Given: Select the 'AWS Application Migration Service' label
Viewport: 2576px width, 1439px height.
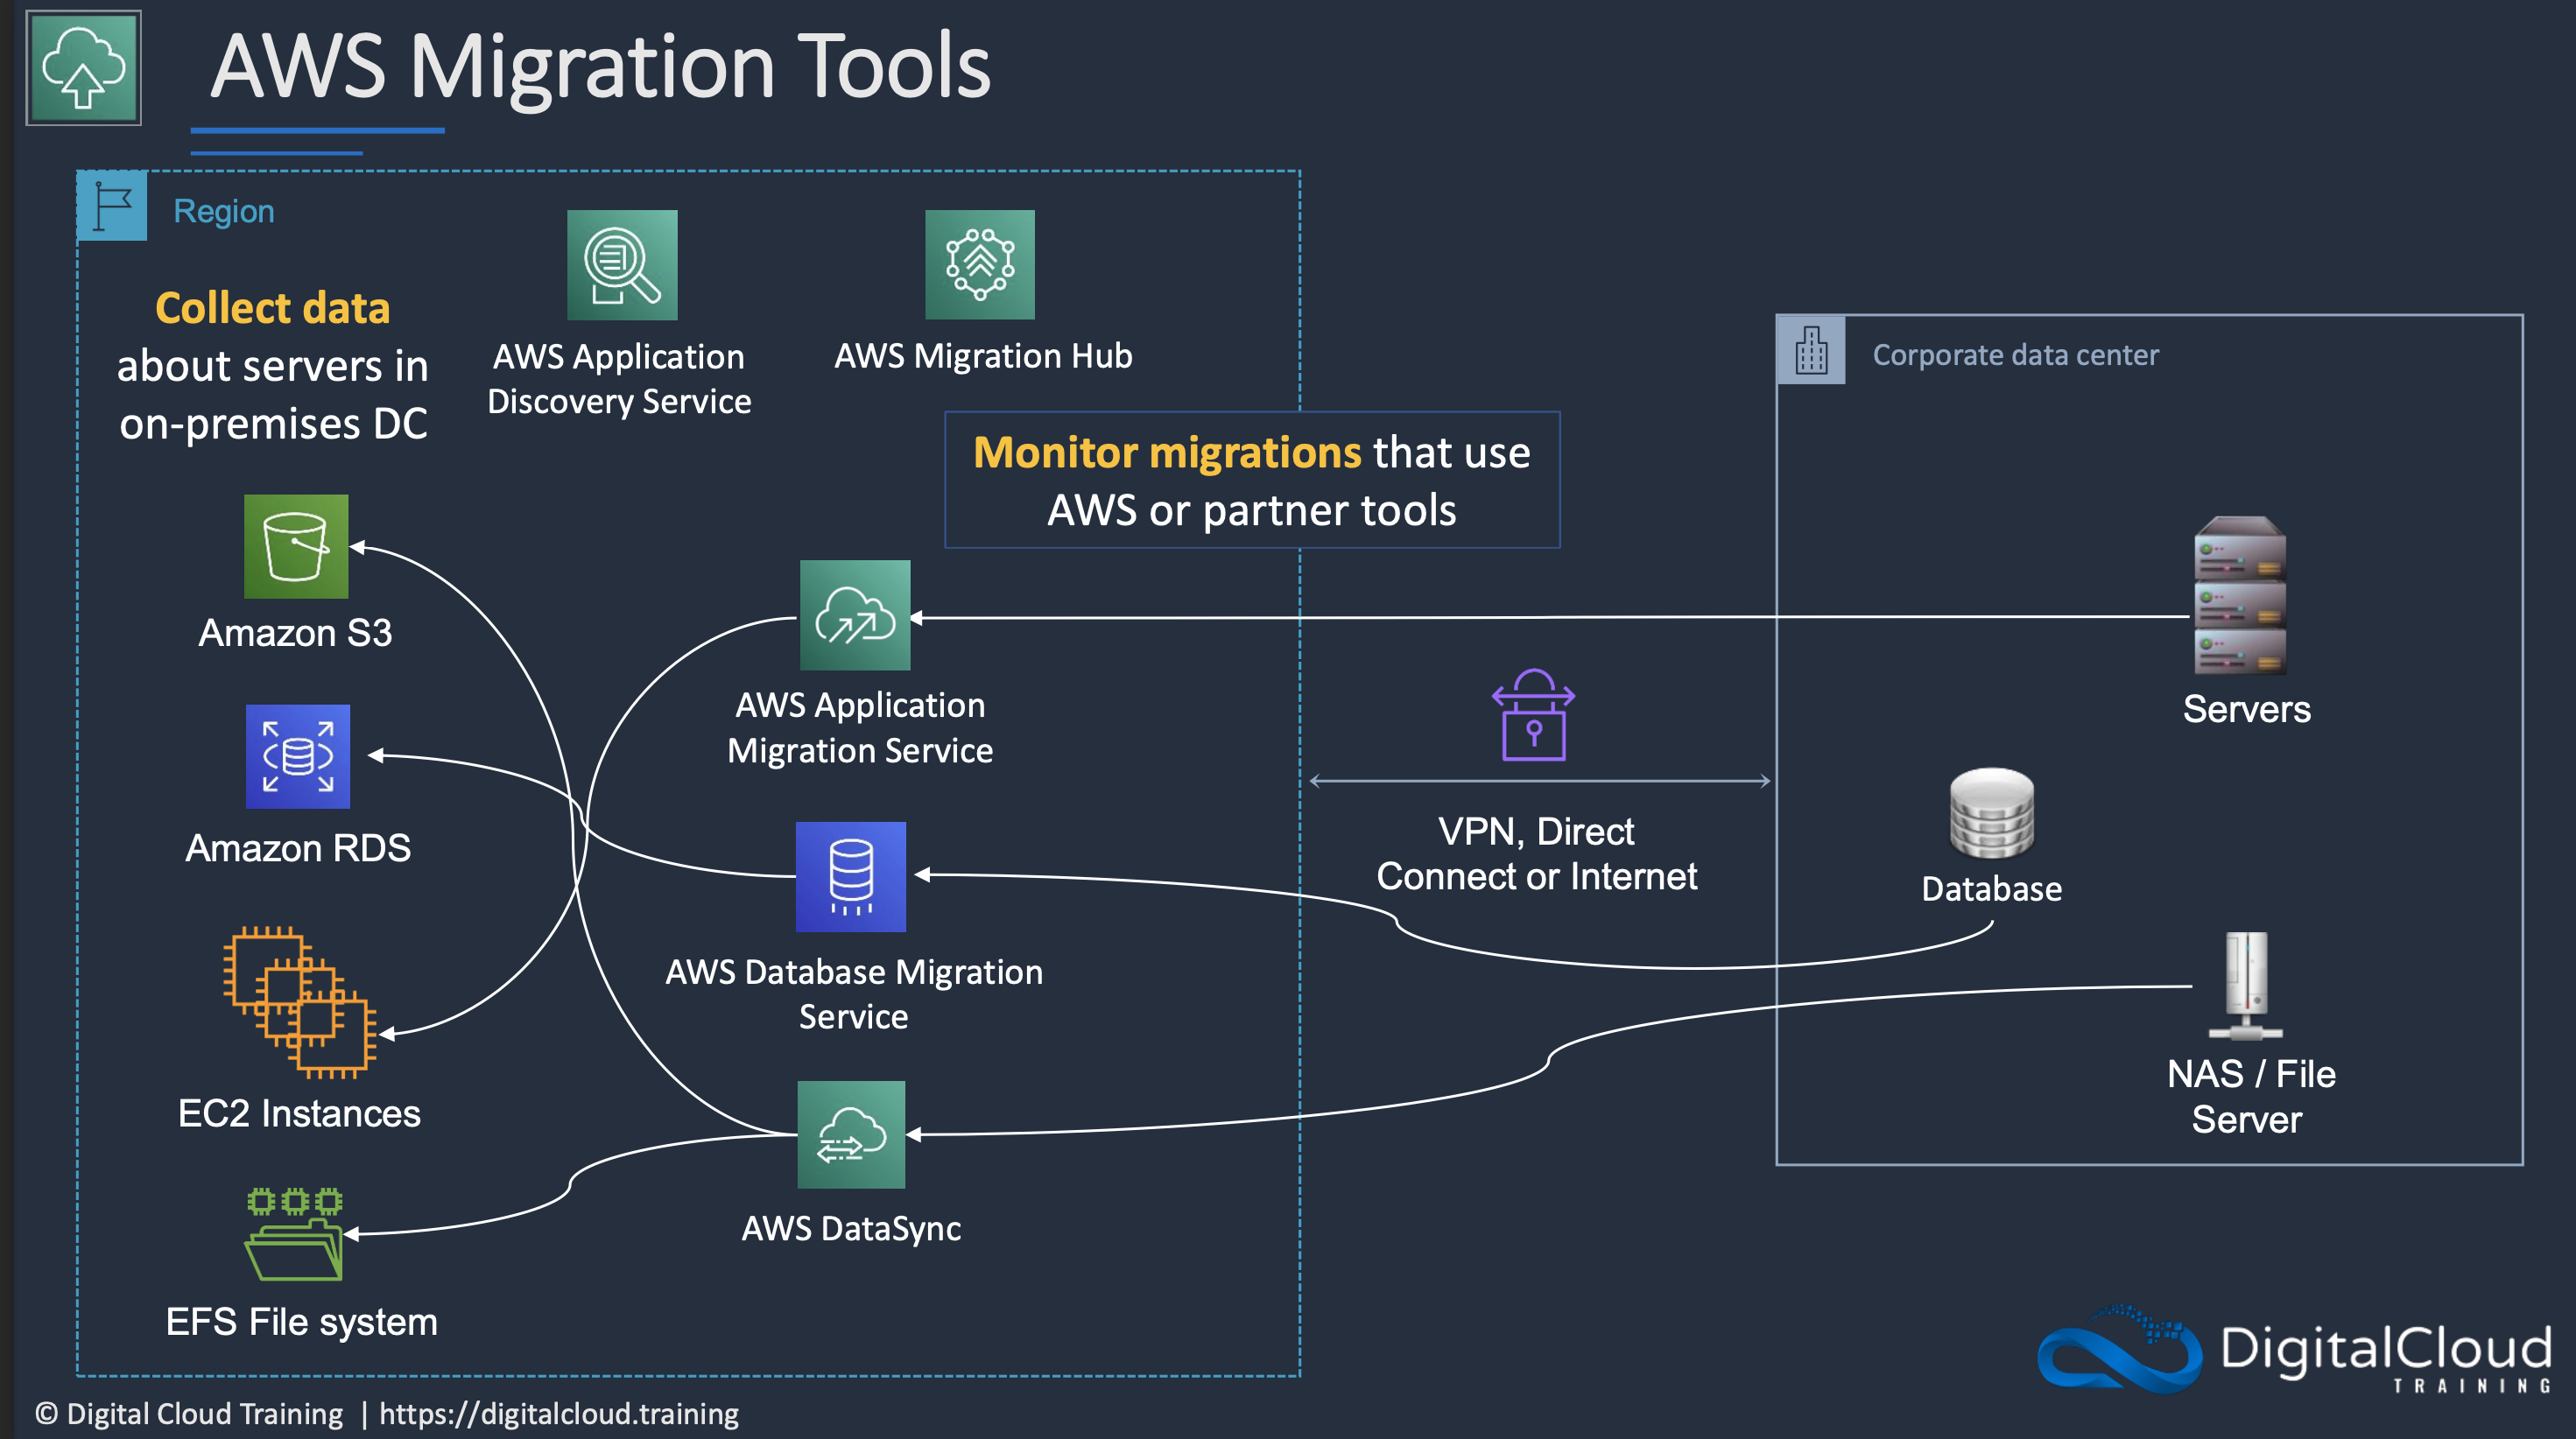Looking at the screenshot, I should coord(860,728).
